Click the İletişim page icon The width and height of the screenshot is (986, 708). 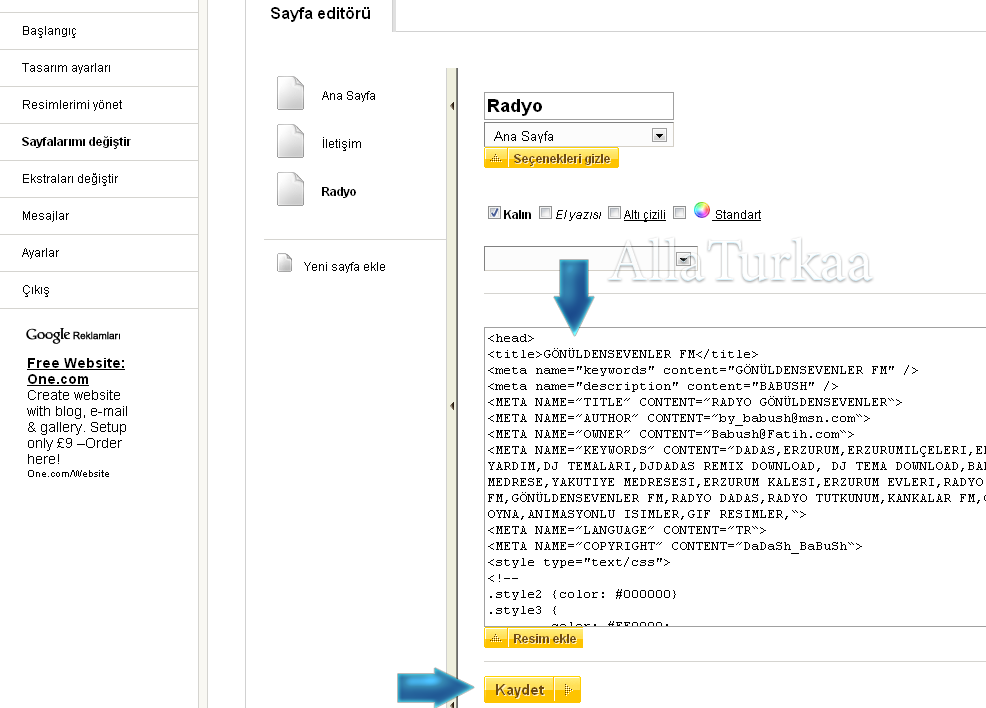click(290, 142)
